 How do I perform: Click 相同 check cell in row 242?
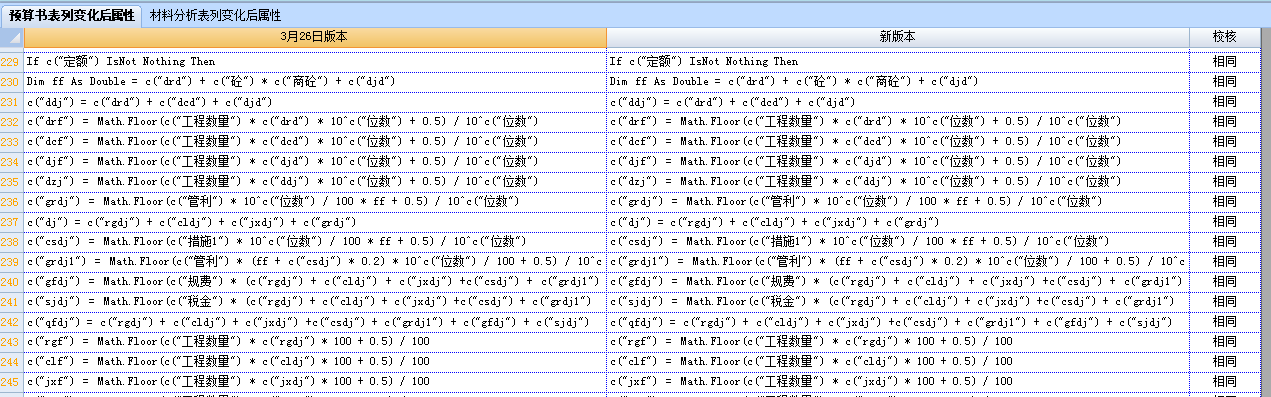(x=1224, y=322)
